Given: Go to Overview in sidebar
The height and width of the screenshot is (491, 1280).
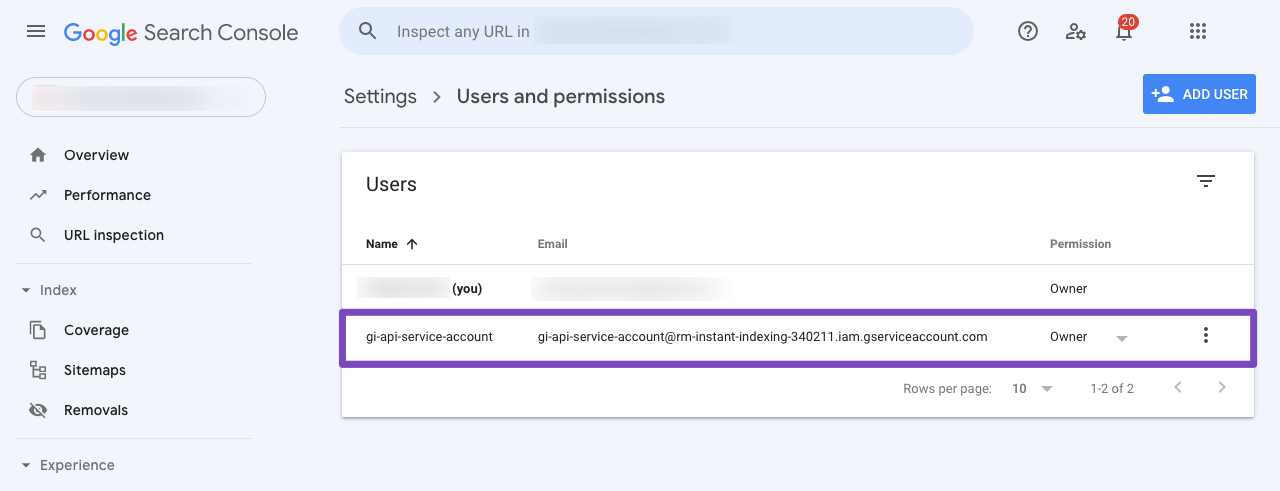Looking at the screenshot, I should (x=96, y=155).
